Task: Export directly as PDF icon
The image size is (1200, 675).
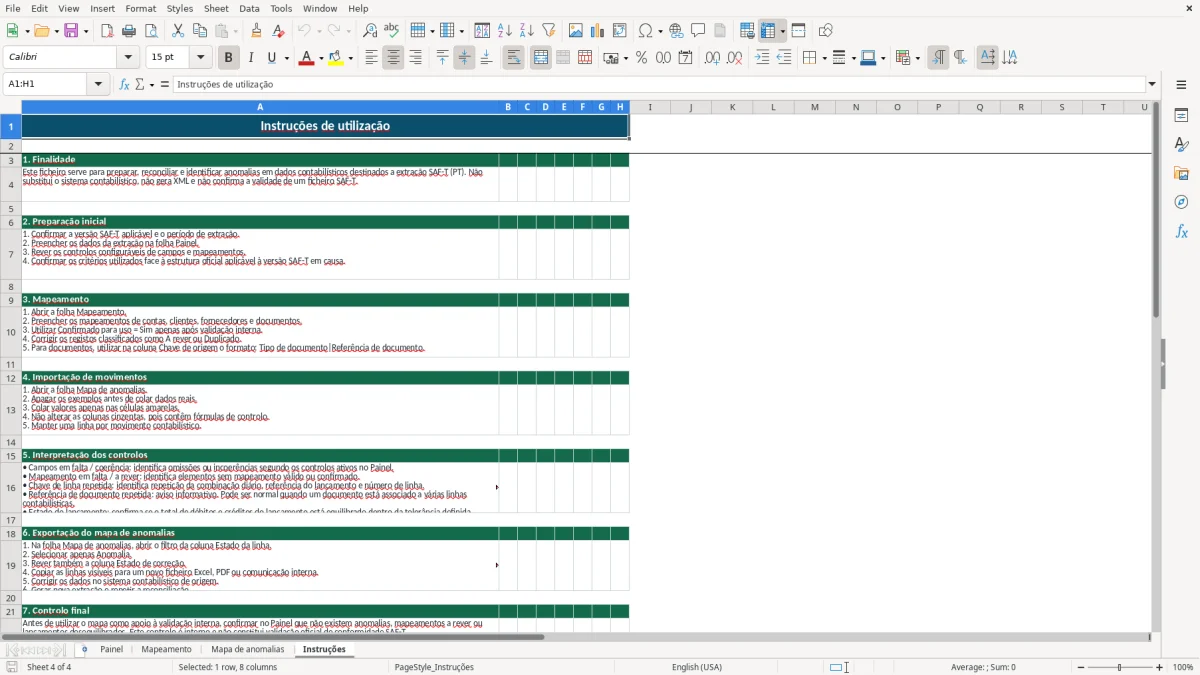Action: click(x=107, y=31)
